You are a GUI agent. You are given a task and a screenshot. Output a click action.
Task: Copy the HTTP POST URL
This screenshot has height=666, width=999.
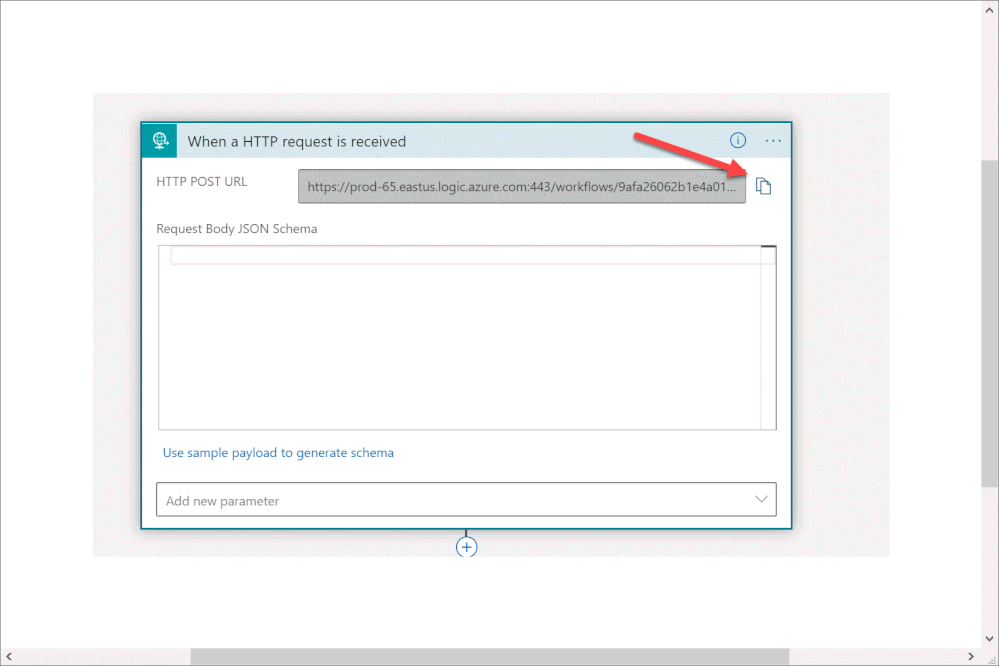point(763,186)
